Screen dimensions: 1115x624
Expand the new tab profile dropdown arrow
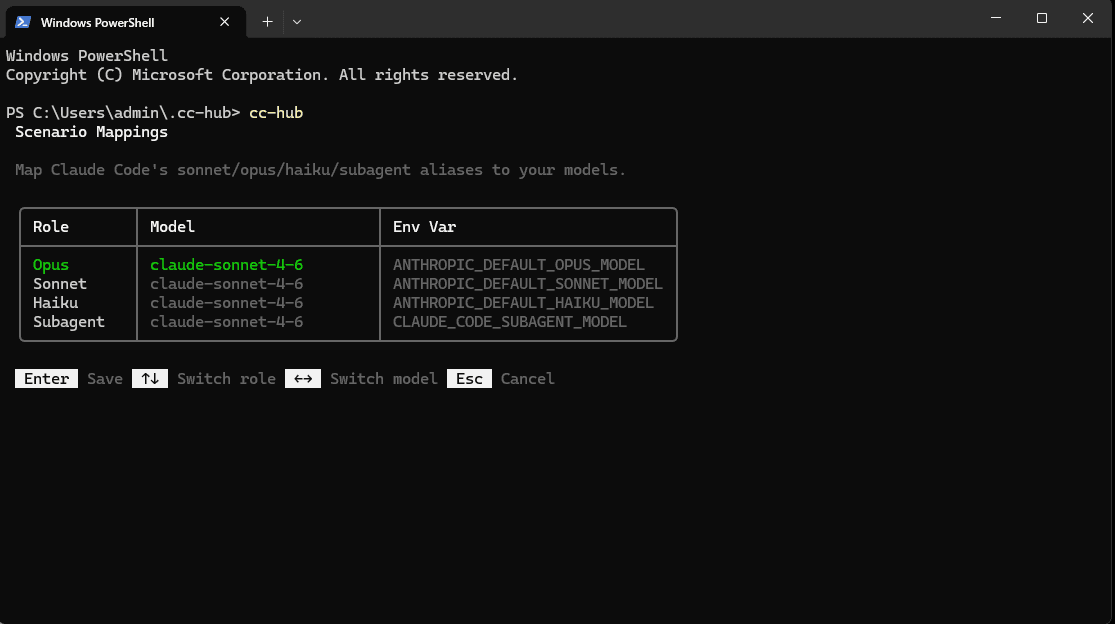(x=297, y=22)
